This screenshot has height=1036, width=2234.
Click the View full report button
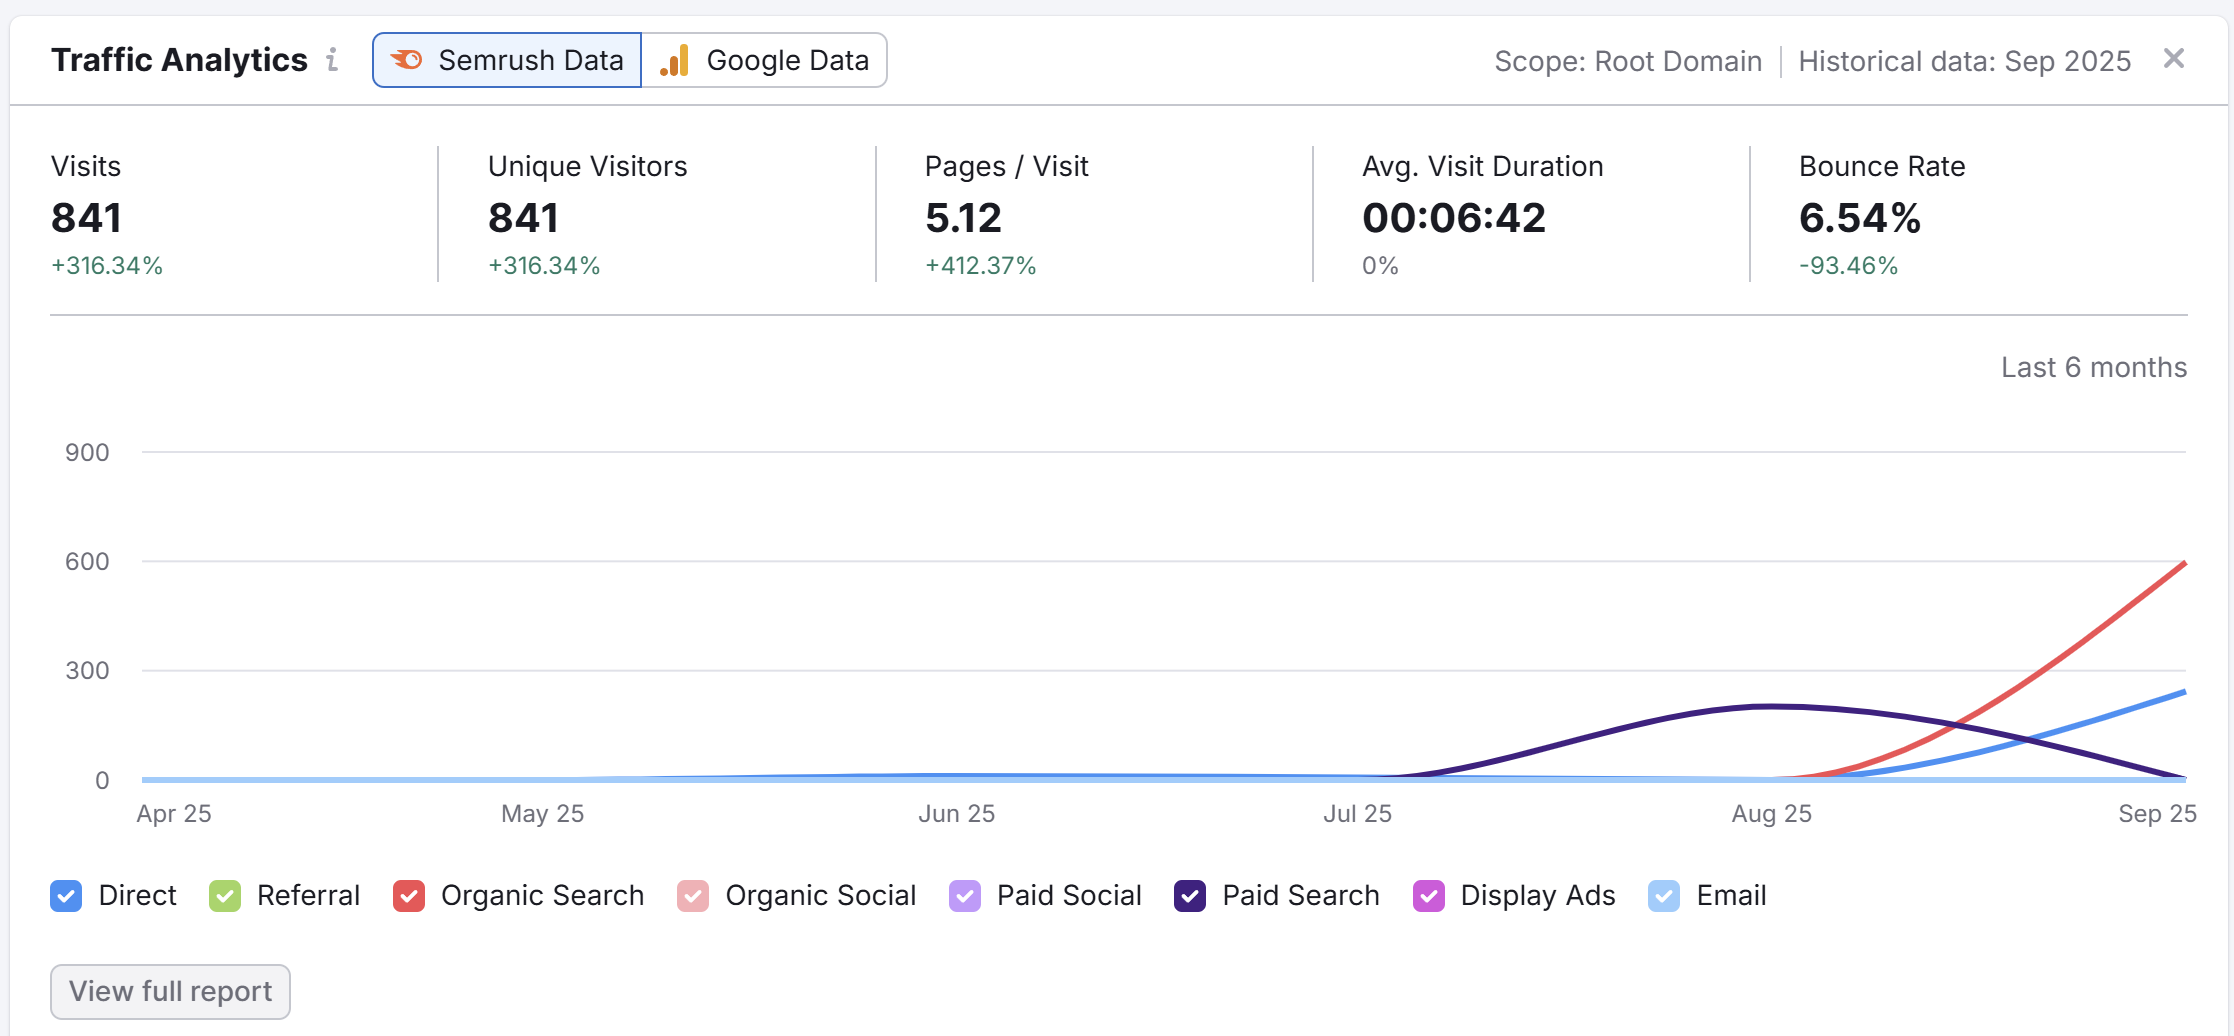169,991
